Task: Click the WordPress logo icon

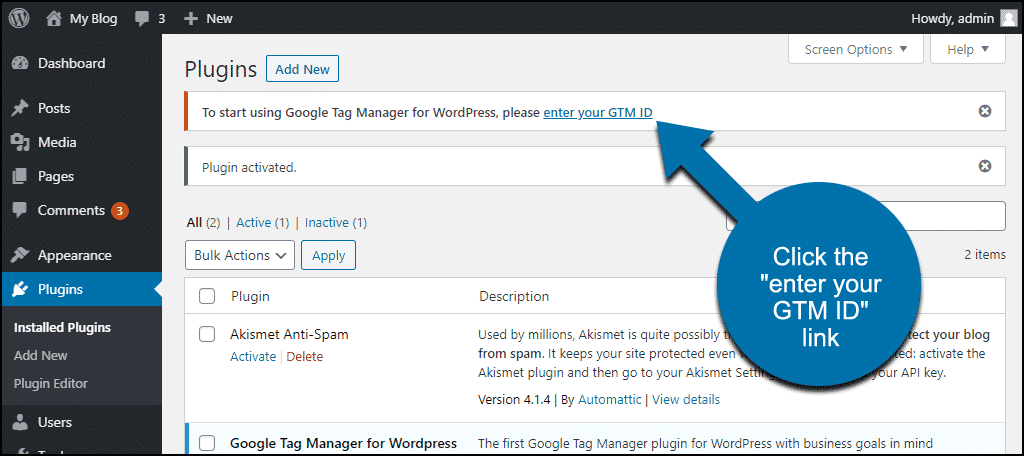Action: tap(19, 18)
